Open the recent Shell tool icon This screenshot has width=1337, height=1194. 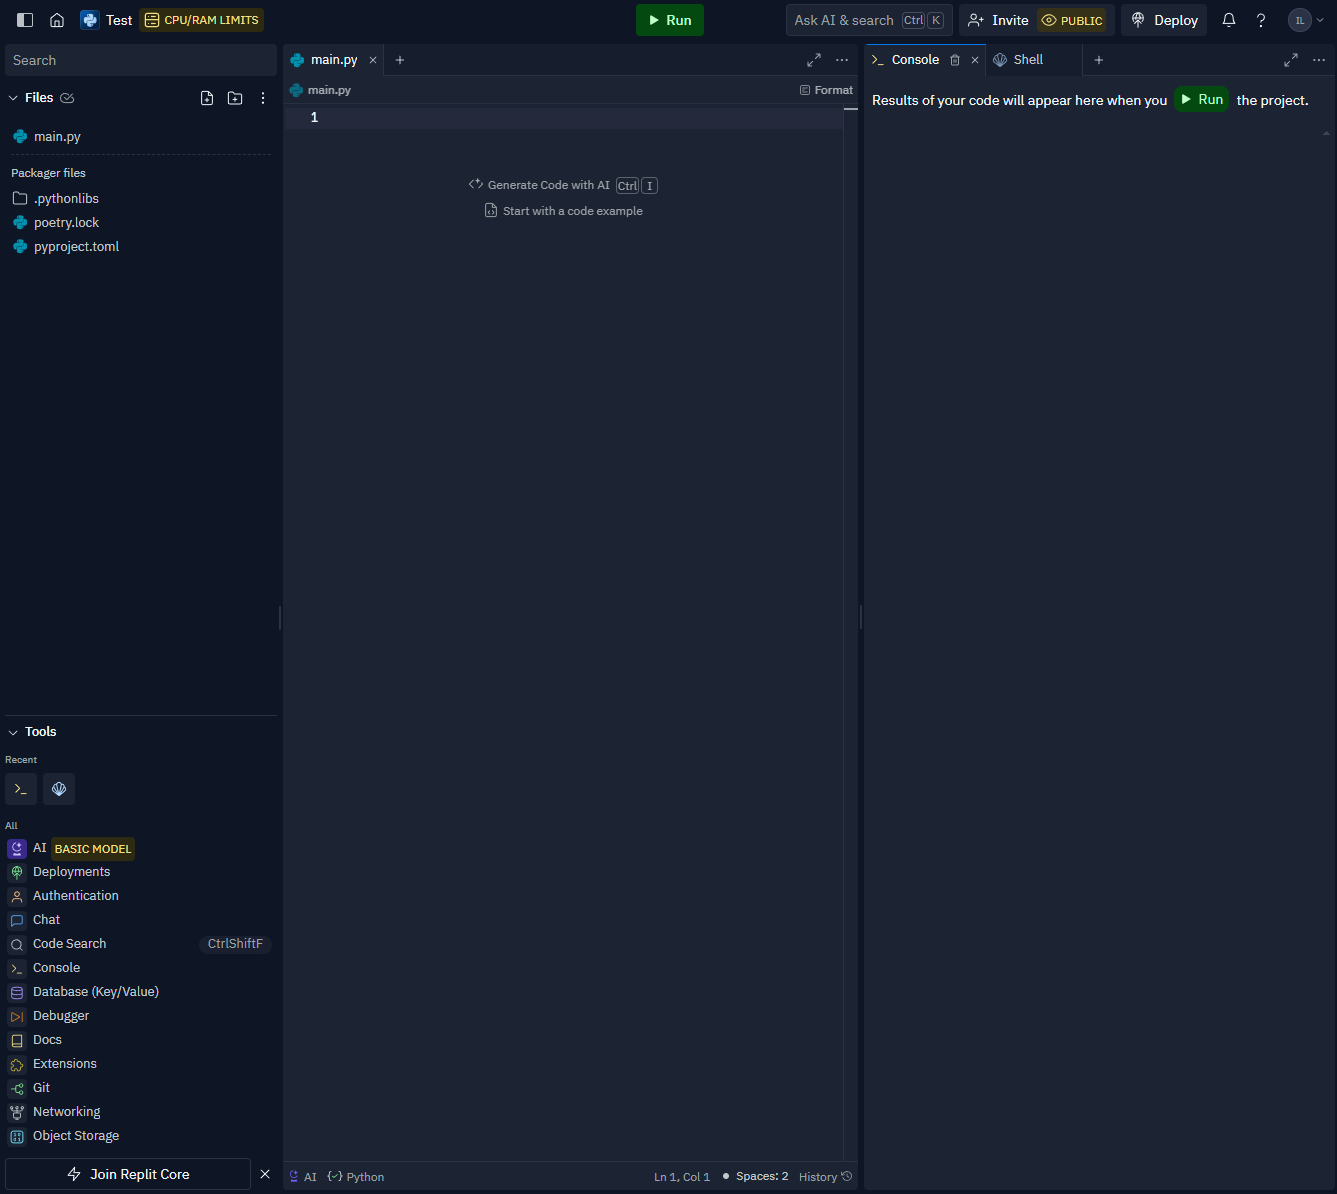[59, 789]
